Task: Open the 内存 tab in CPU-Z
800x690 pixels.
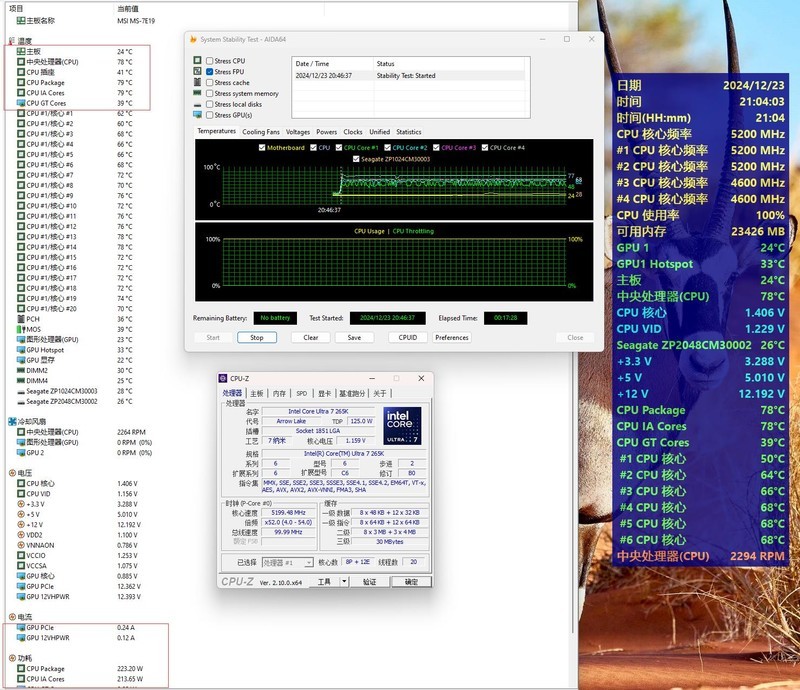Action: 279,393
